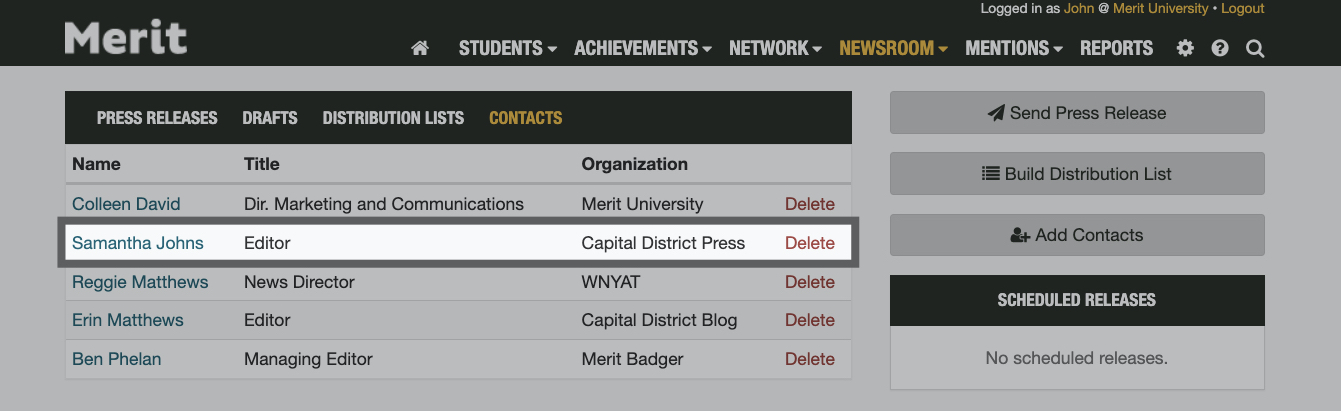Screen dimensions: 1341x411
Task: Open the help question mark icon
Action: point(1220,48)
